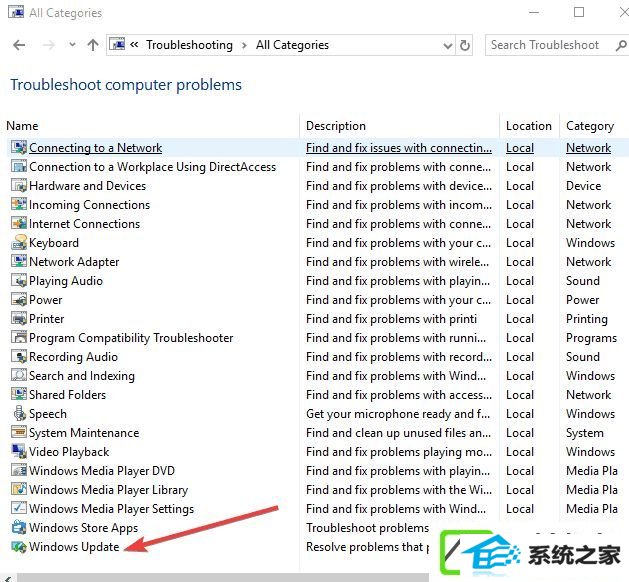This screenshot has width=629, height=582.
Task: Click the Windows Update icon
Action: pyautogui.click(x=19, y=546)
